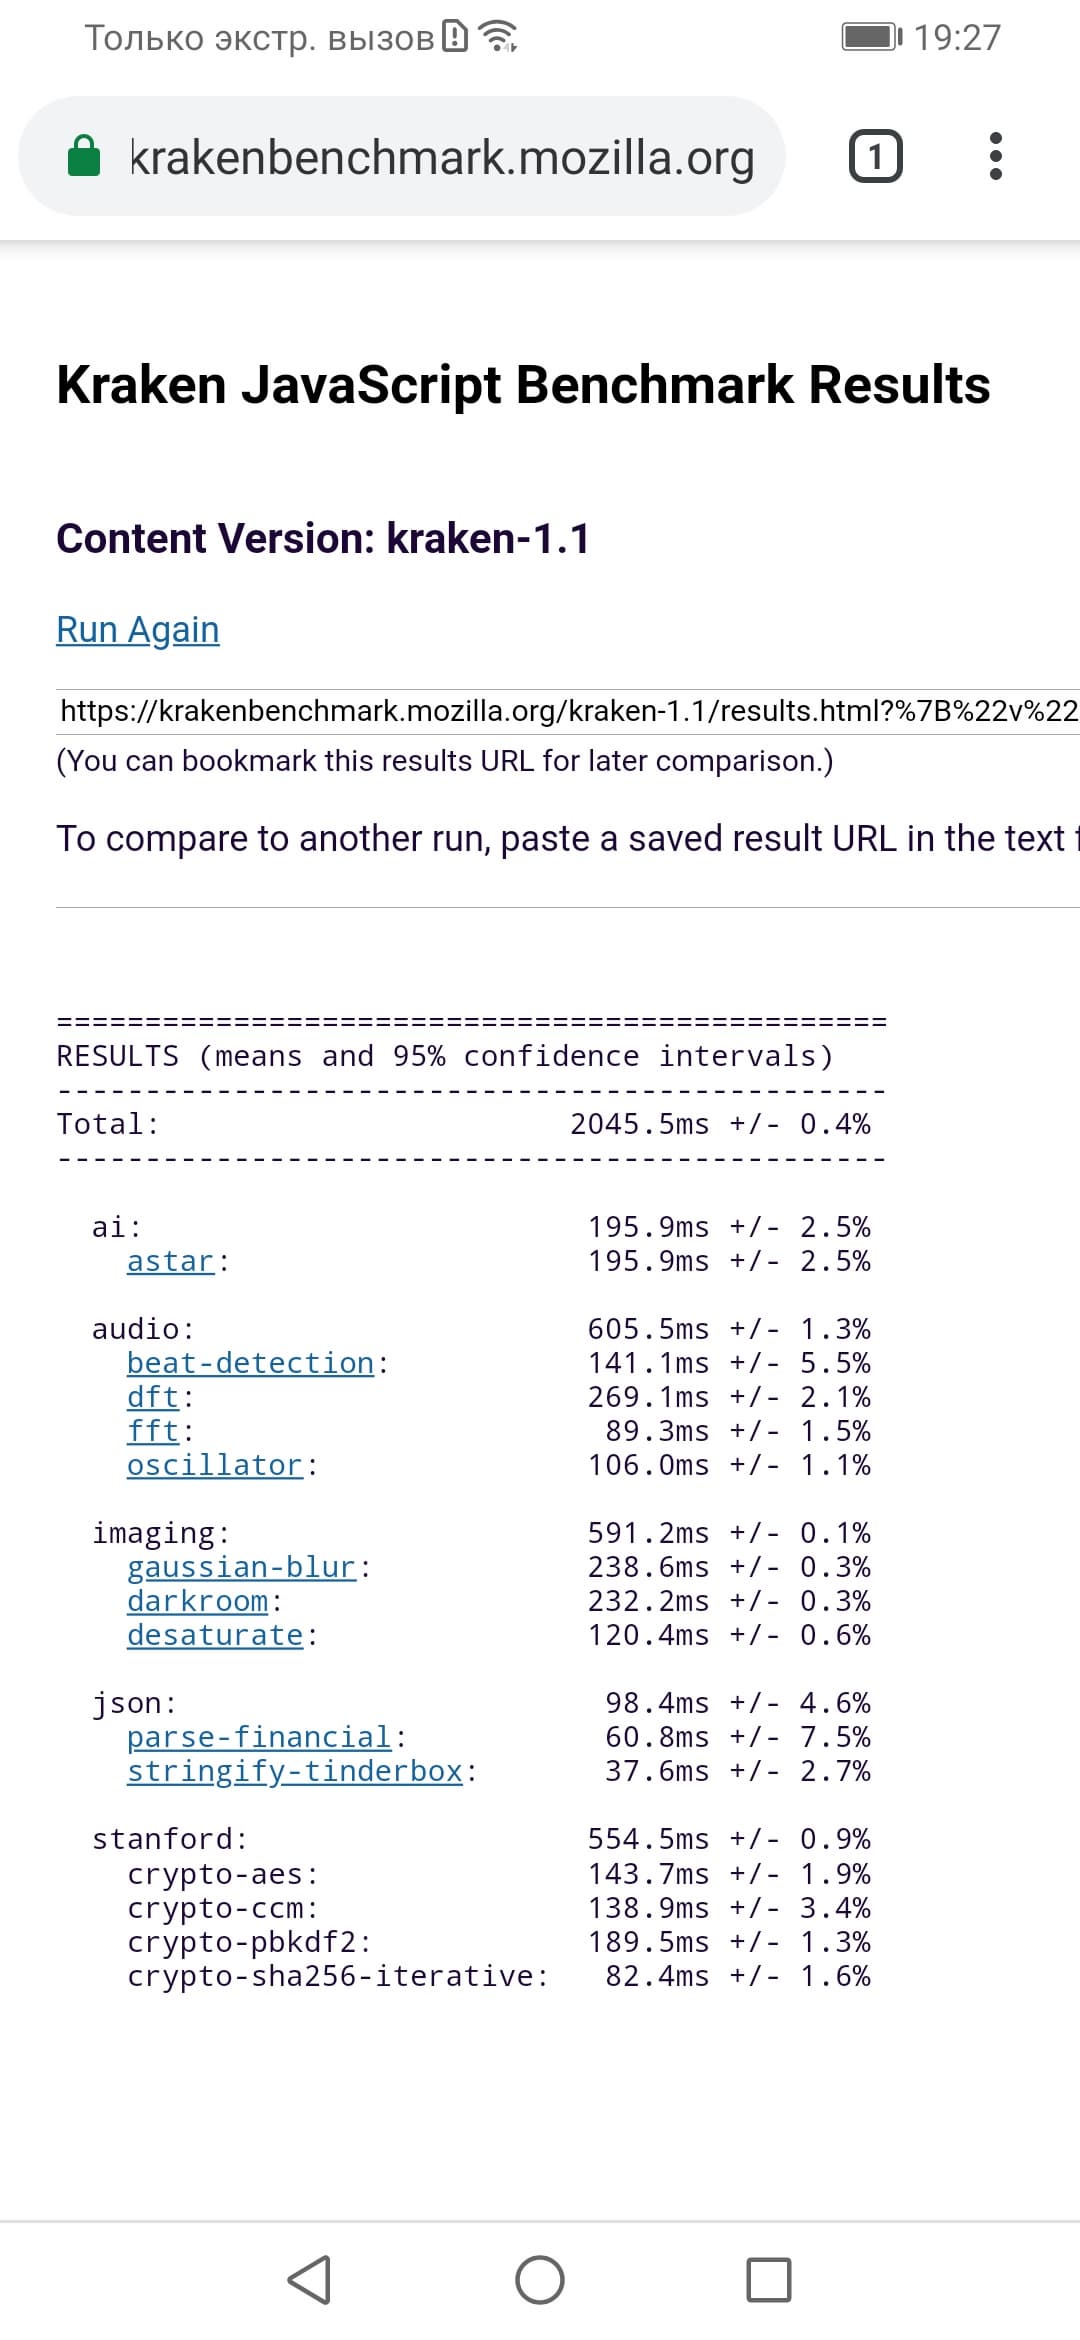Open the astar test link
Image resolution: width=1080 pixels, height=2340 pixels.
(x=171, y=1262)
